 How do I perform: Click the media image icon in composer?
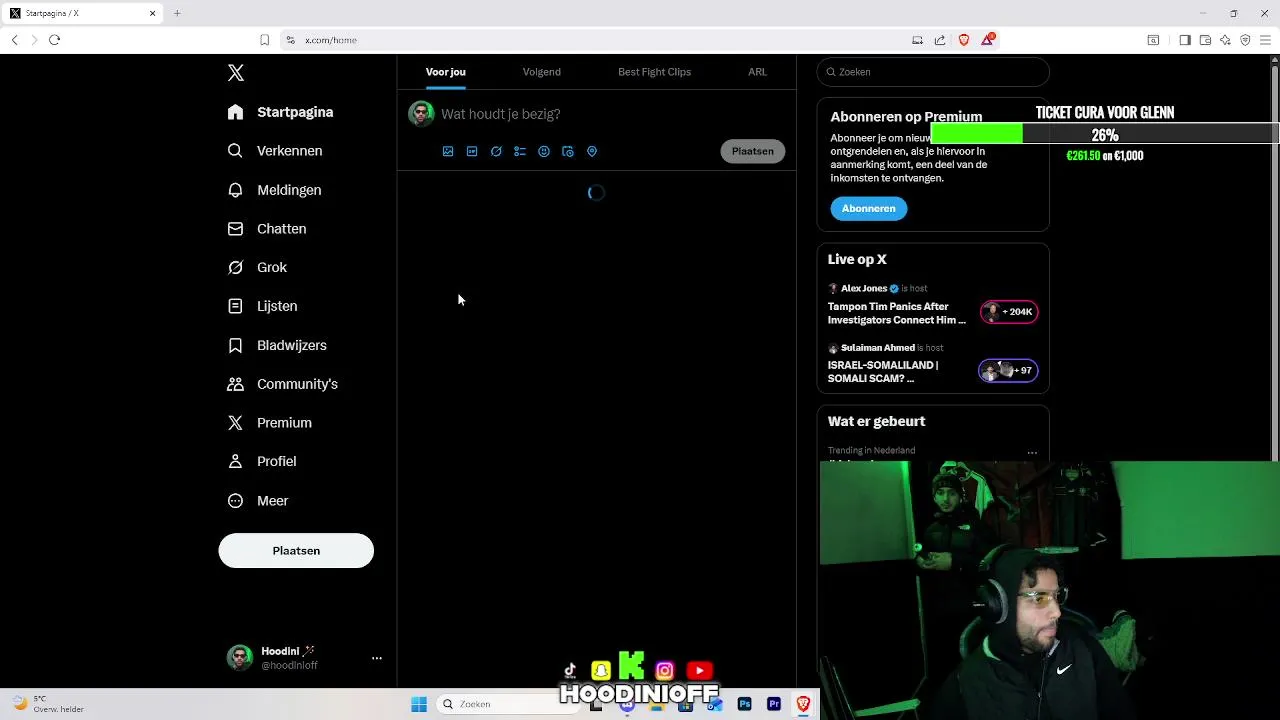pyautogui.click(x=448, y=151)
